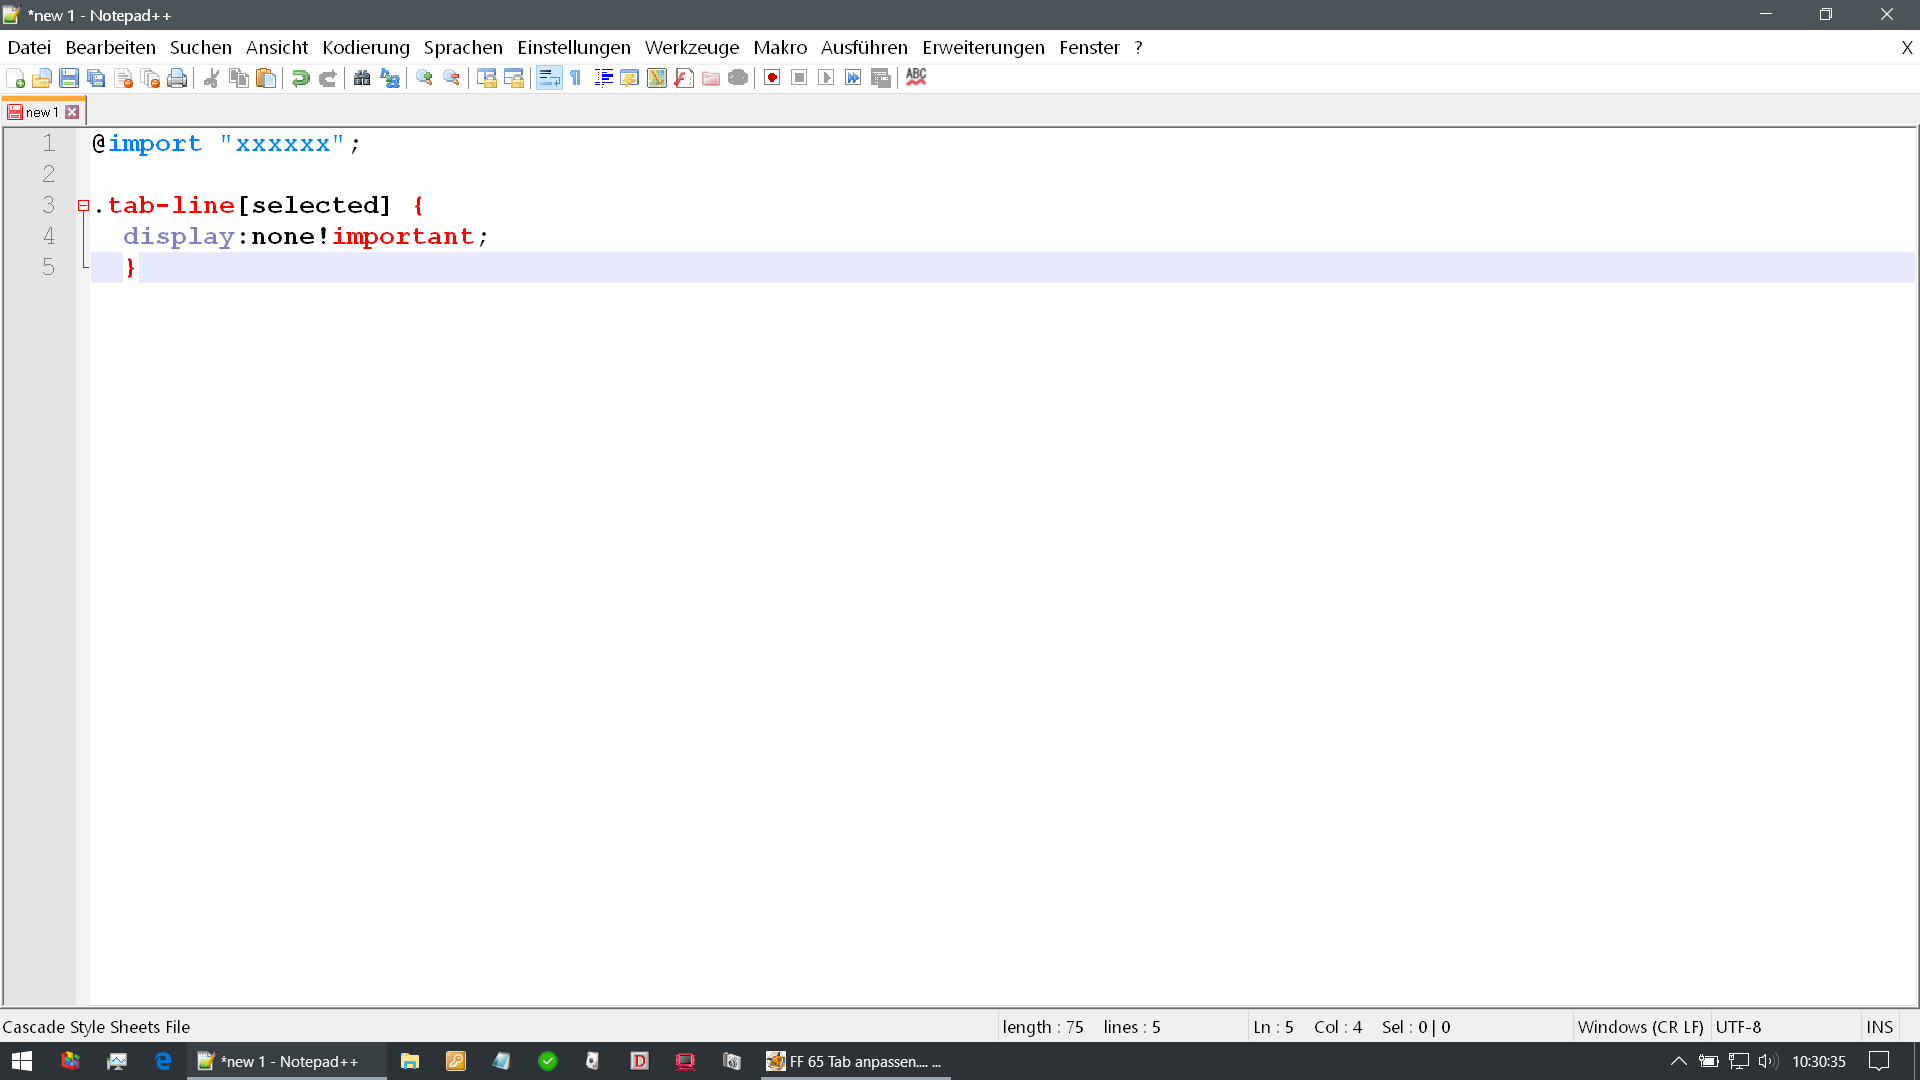Click the Save file icon

tap(69, 78)
